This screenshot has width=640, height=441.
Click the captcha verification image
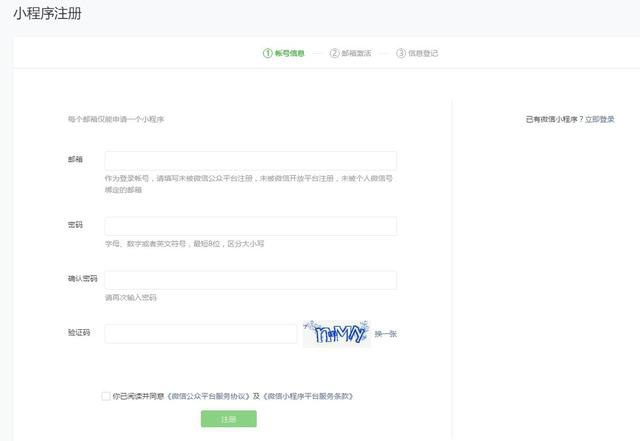(336, 333)
